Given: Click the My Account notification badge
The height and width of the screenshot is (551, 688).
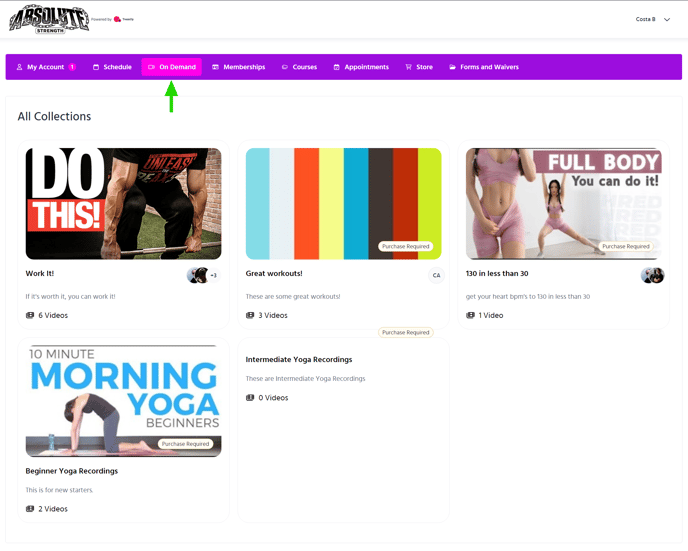Looking at the screenshot, I should (x=72, y=67).
